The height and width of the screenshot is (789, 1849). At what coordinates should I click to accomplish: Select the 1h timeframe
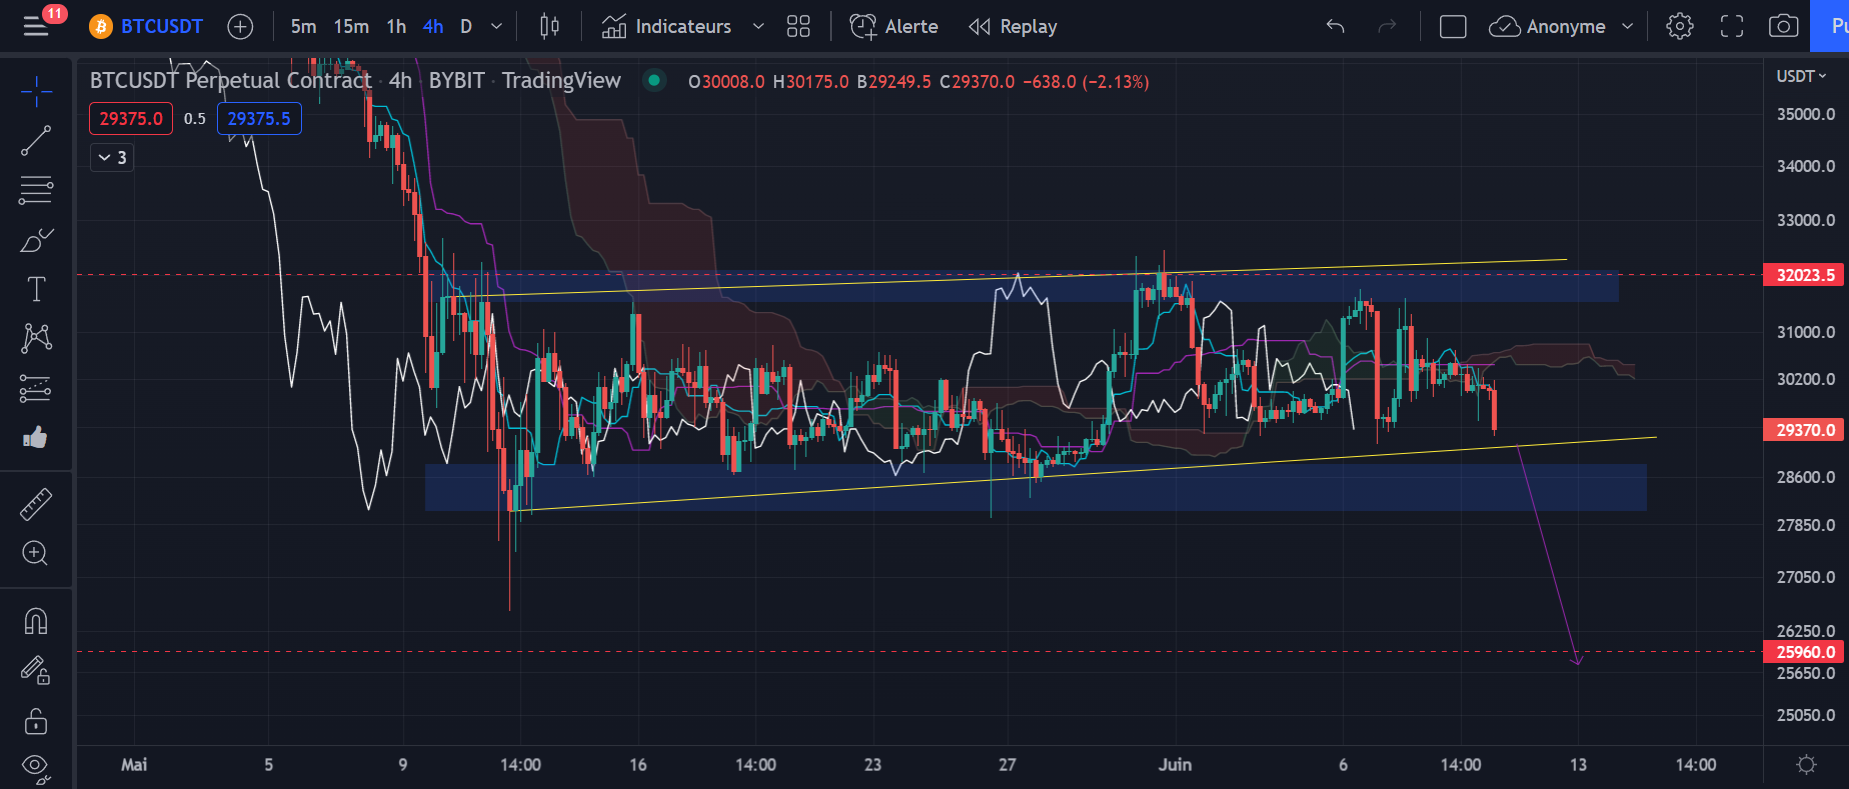396,27
